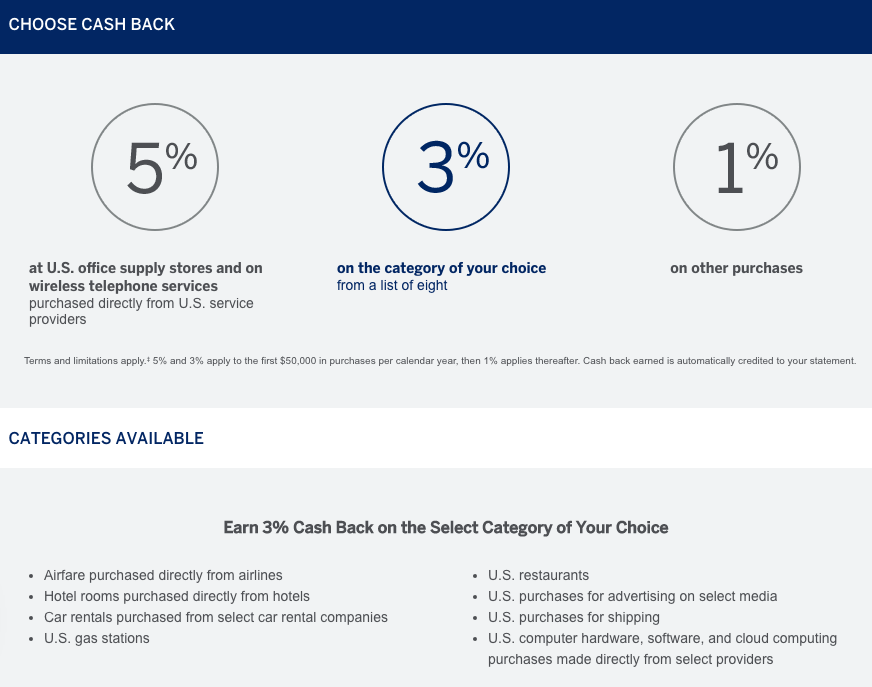
Task: Select Car rentals from select rental companies
Action: click(216, 617)
